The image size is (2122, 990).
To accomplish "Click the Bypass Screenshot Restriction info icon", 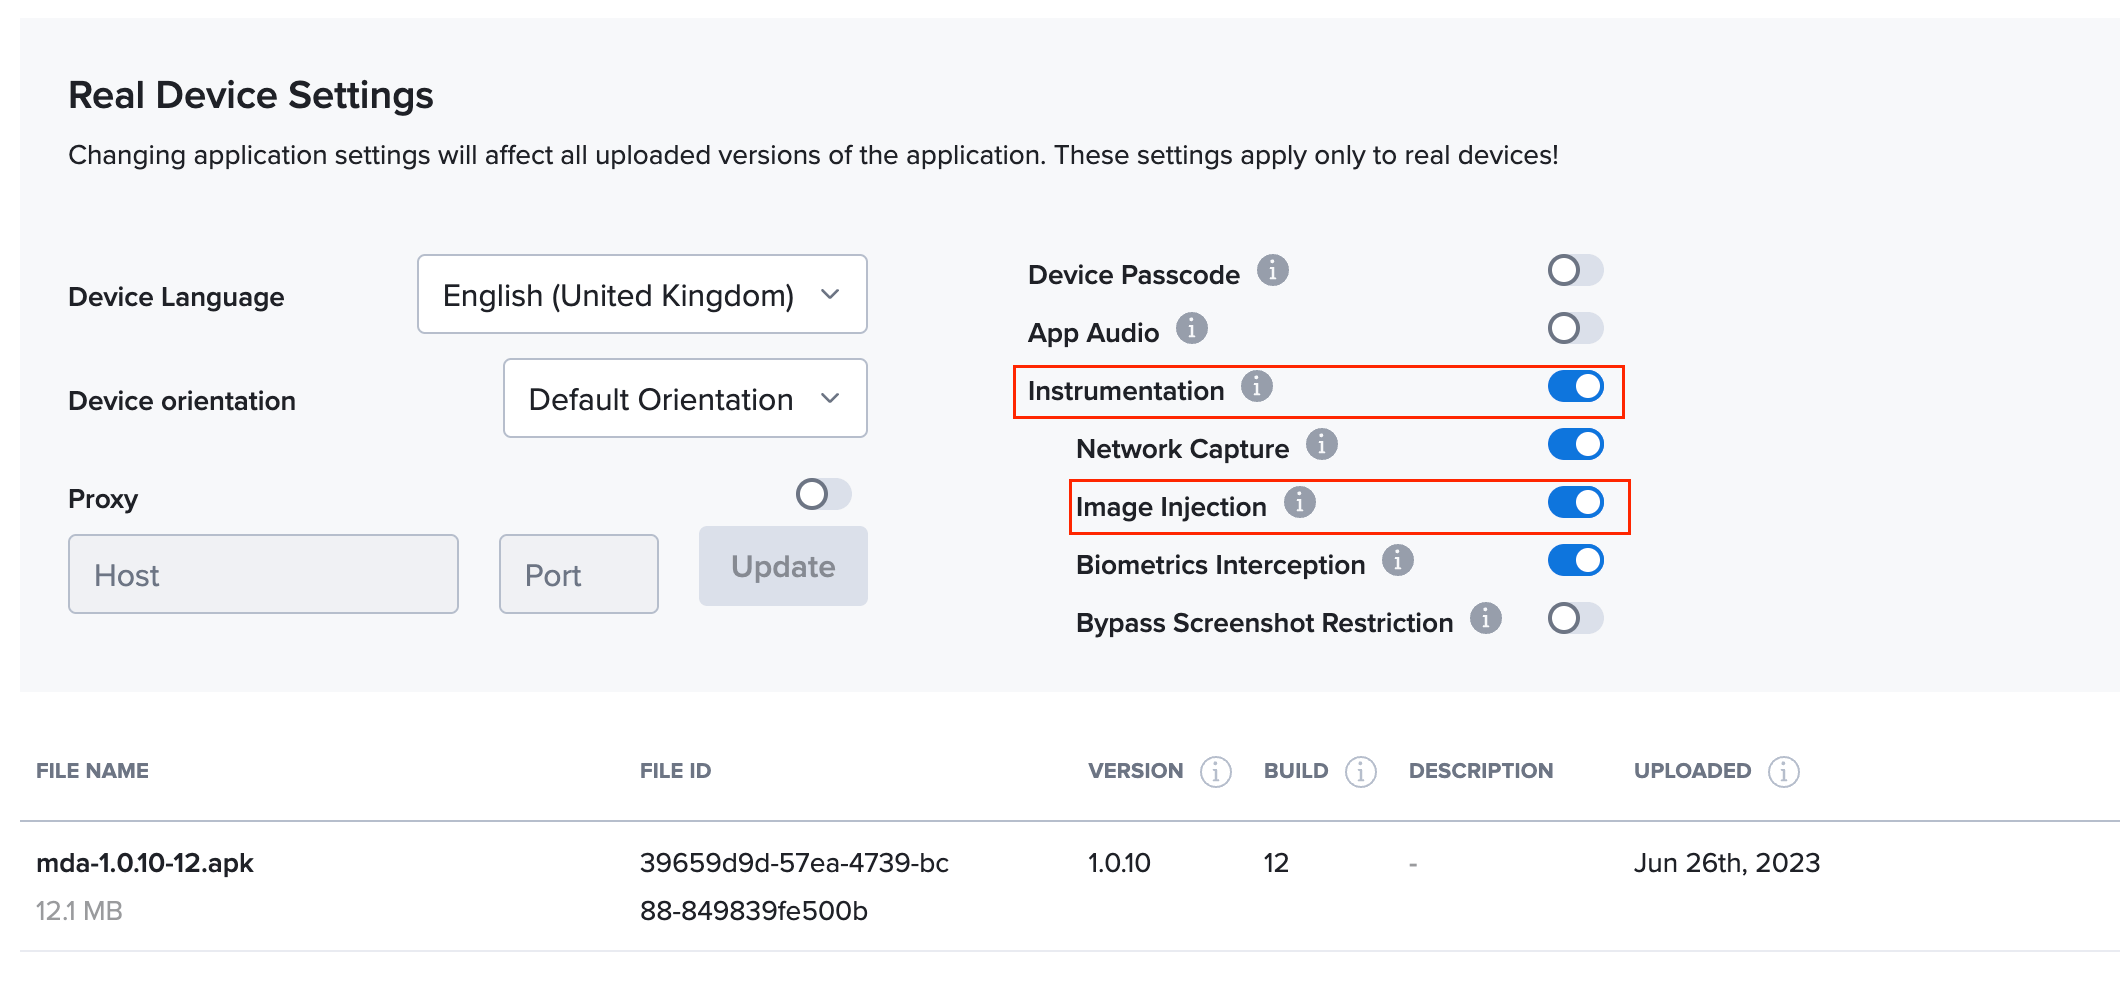I will 1487,619.
